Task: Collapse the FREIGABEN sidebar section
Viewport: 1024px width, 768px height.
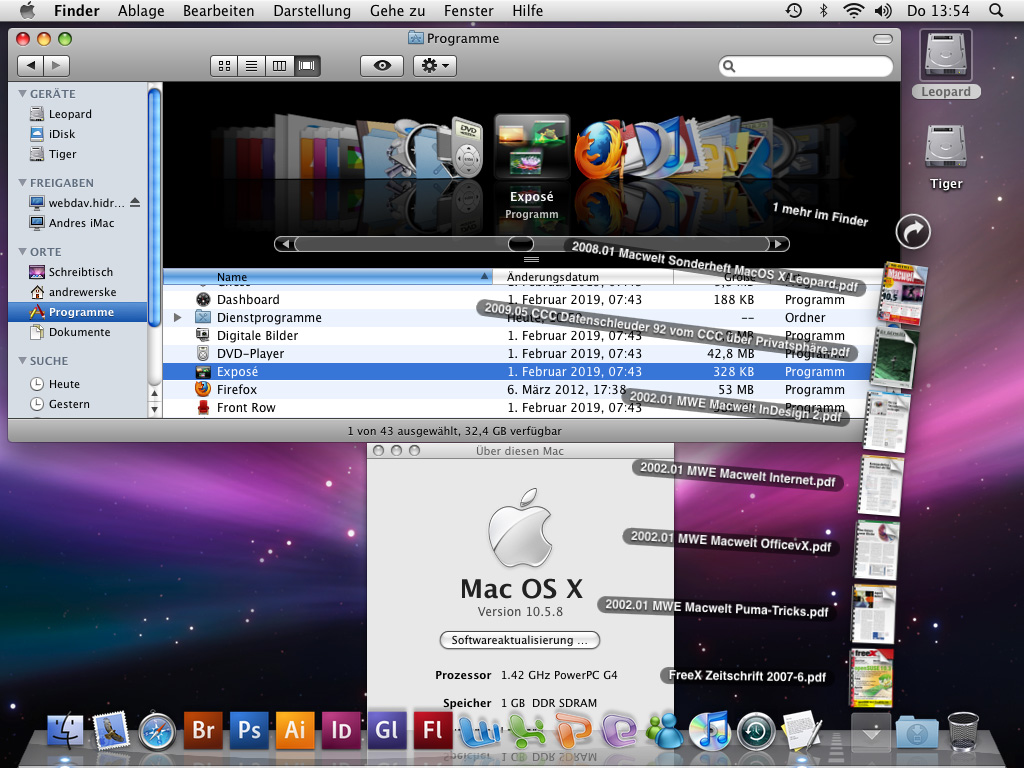Action: click(x=23, y=183)
